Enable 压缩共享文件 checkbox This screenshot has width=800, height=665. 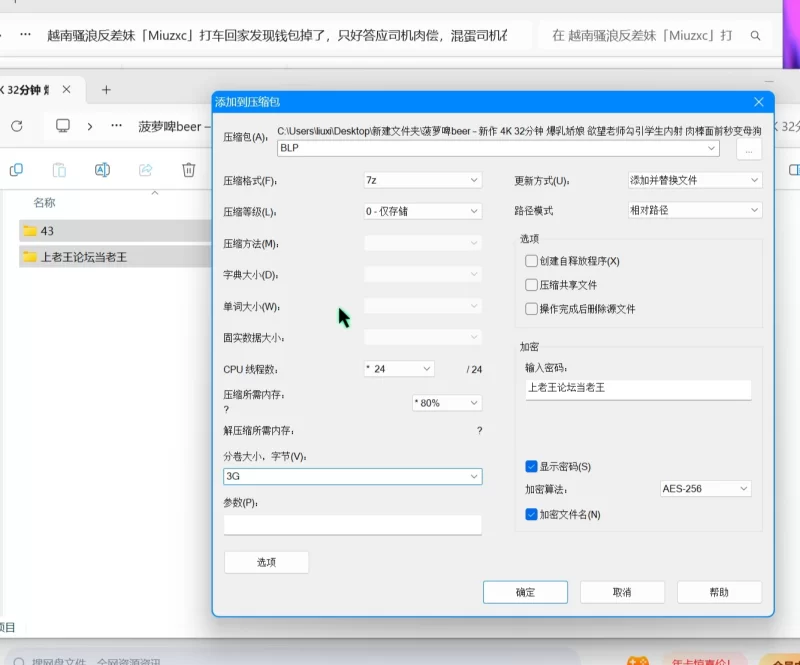pos(531,285)
